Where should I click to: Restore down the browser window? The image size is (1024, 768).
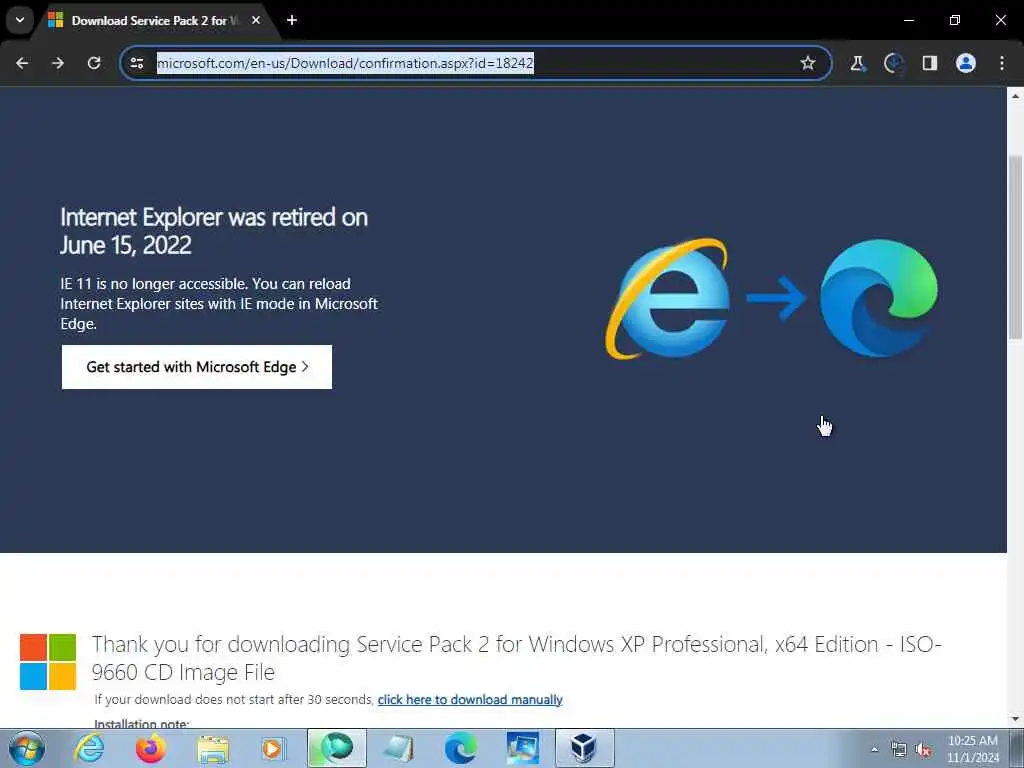pyautogui.click(x=955, y=20)
